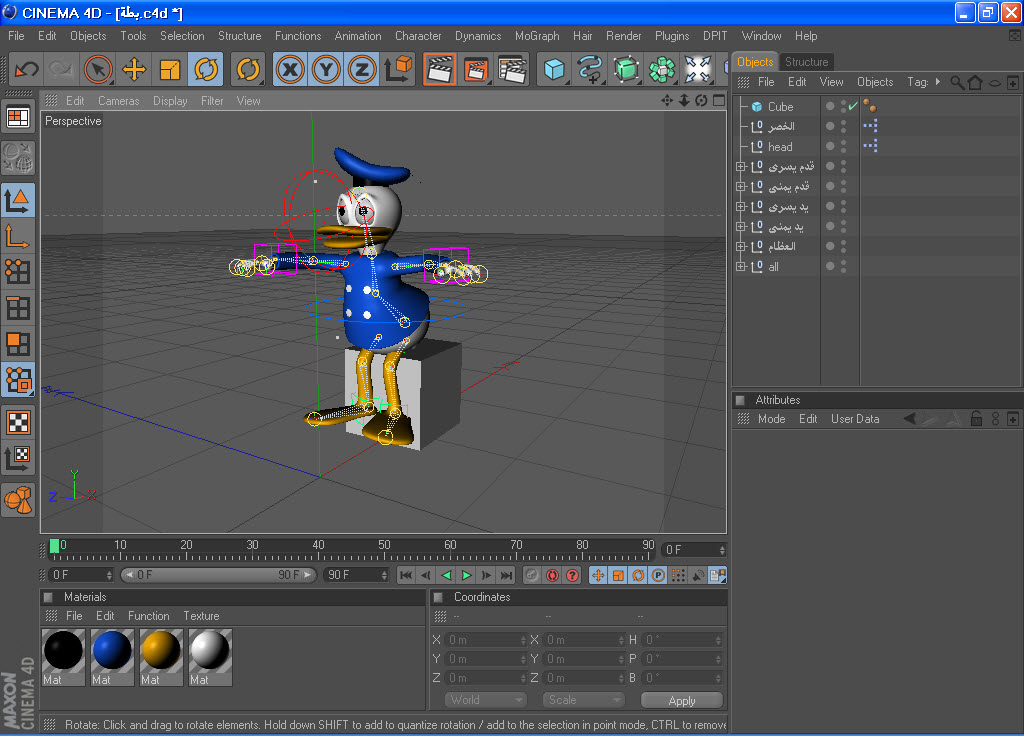Select the Live Selection tool
This screenshot has height=736, width=1024.
pyautogui.click(x=98, y=69)
